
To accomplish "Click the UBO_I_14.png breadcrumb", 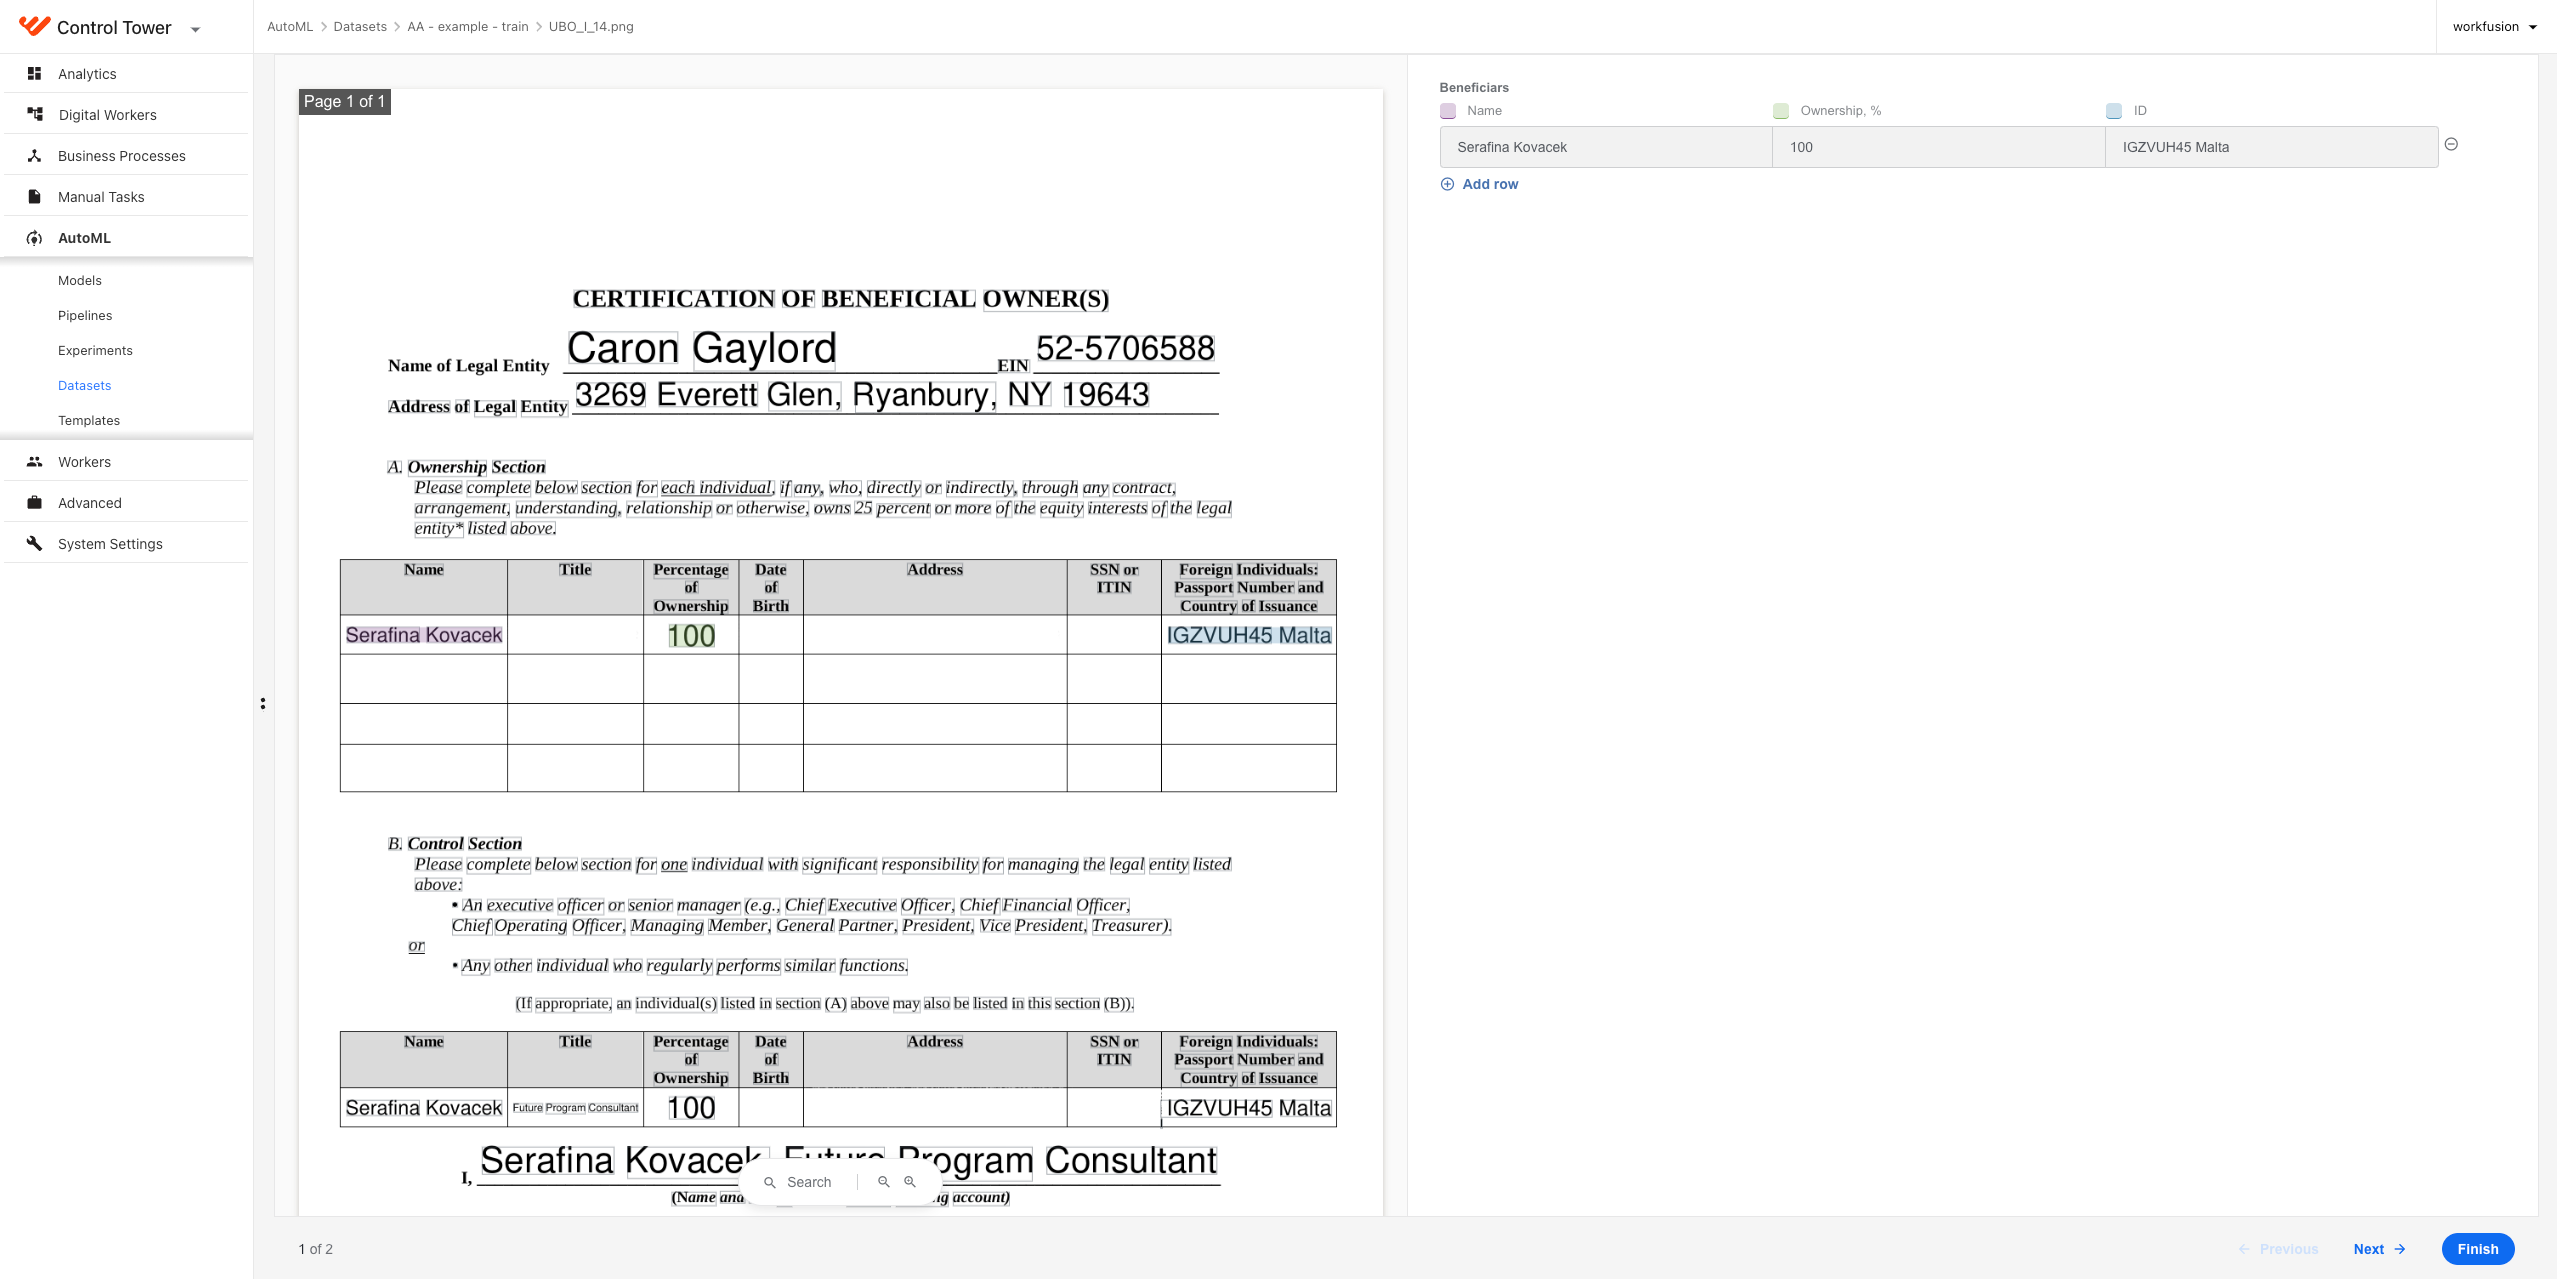I will tap(591, 26).
